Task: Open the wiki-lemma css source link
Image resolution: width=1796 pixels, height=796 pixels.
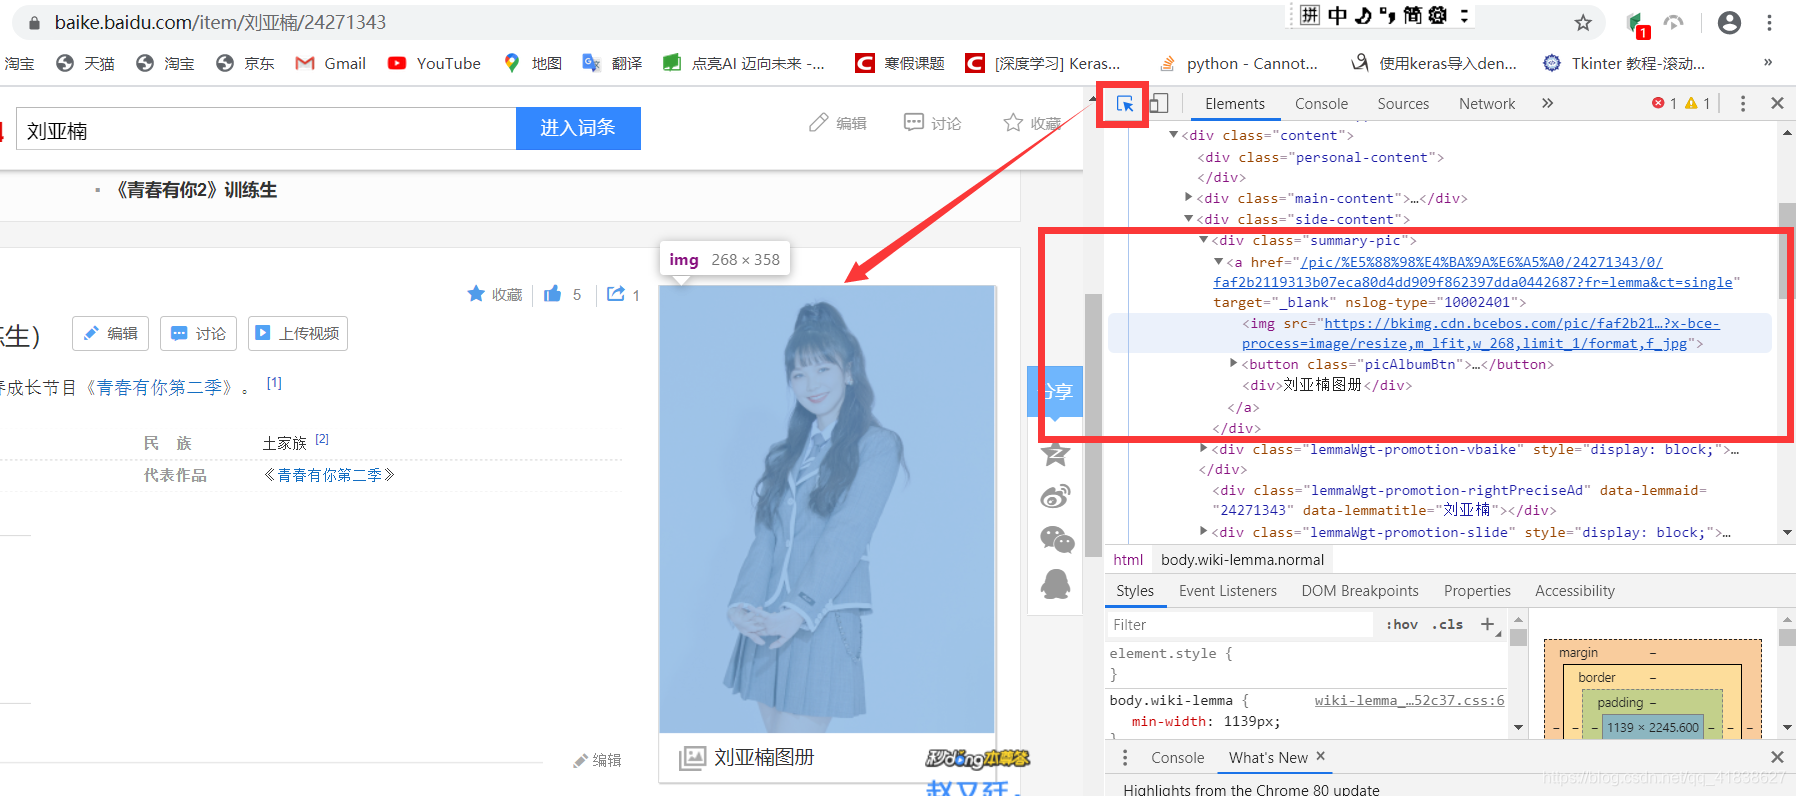Action: point(1409,700)
